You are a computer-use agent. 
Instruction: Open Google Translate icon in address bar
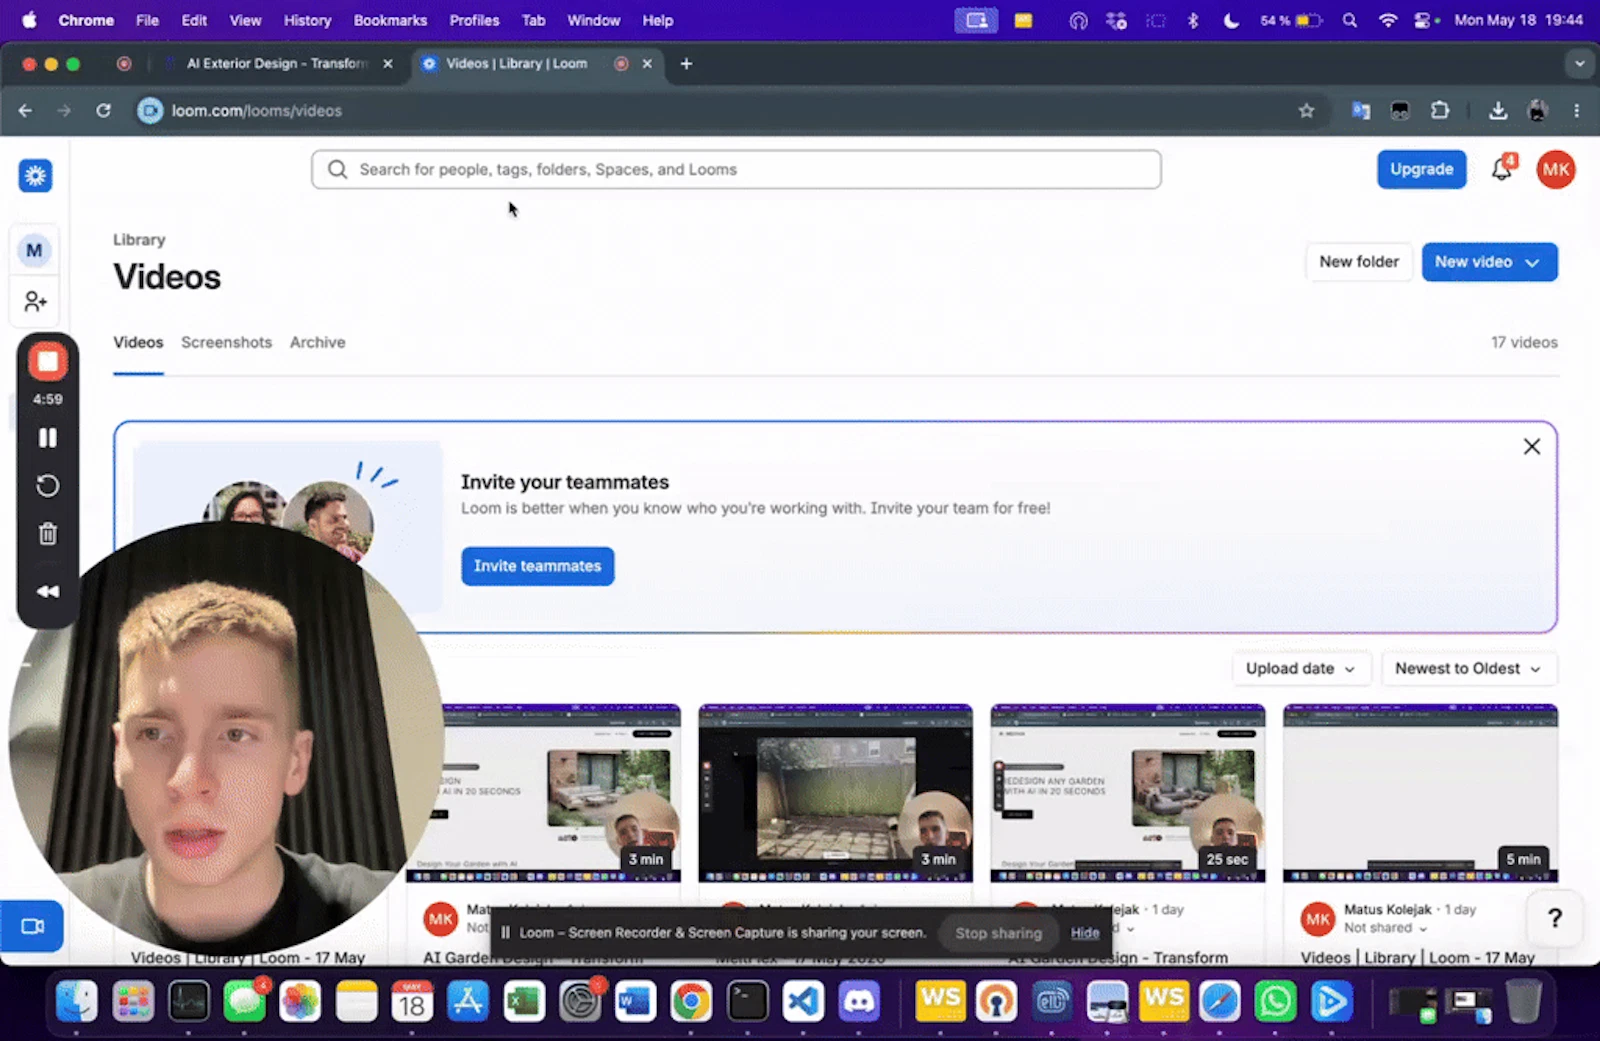click(1361, 111)
